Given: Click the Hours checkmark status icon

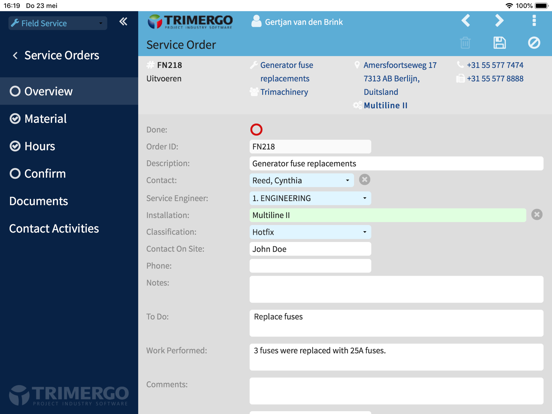Looking at the screenshot, I should [15, 146].
